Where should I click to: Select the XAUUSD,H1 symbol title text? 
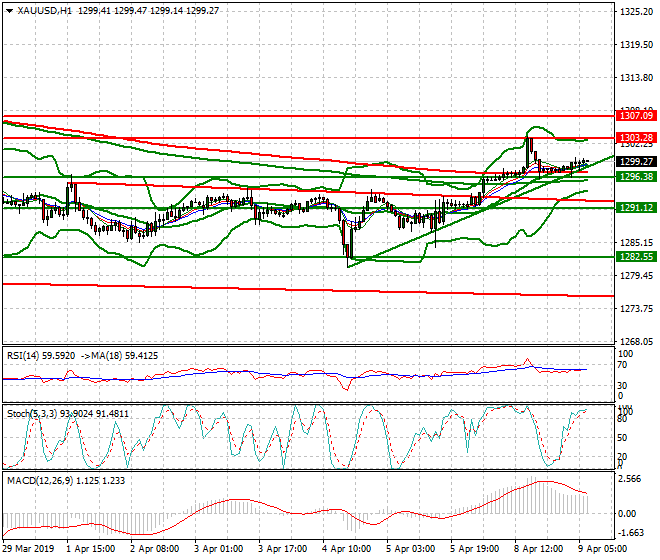click(x=44, y=11)
